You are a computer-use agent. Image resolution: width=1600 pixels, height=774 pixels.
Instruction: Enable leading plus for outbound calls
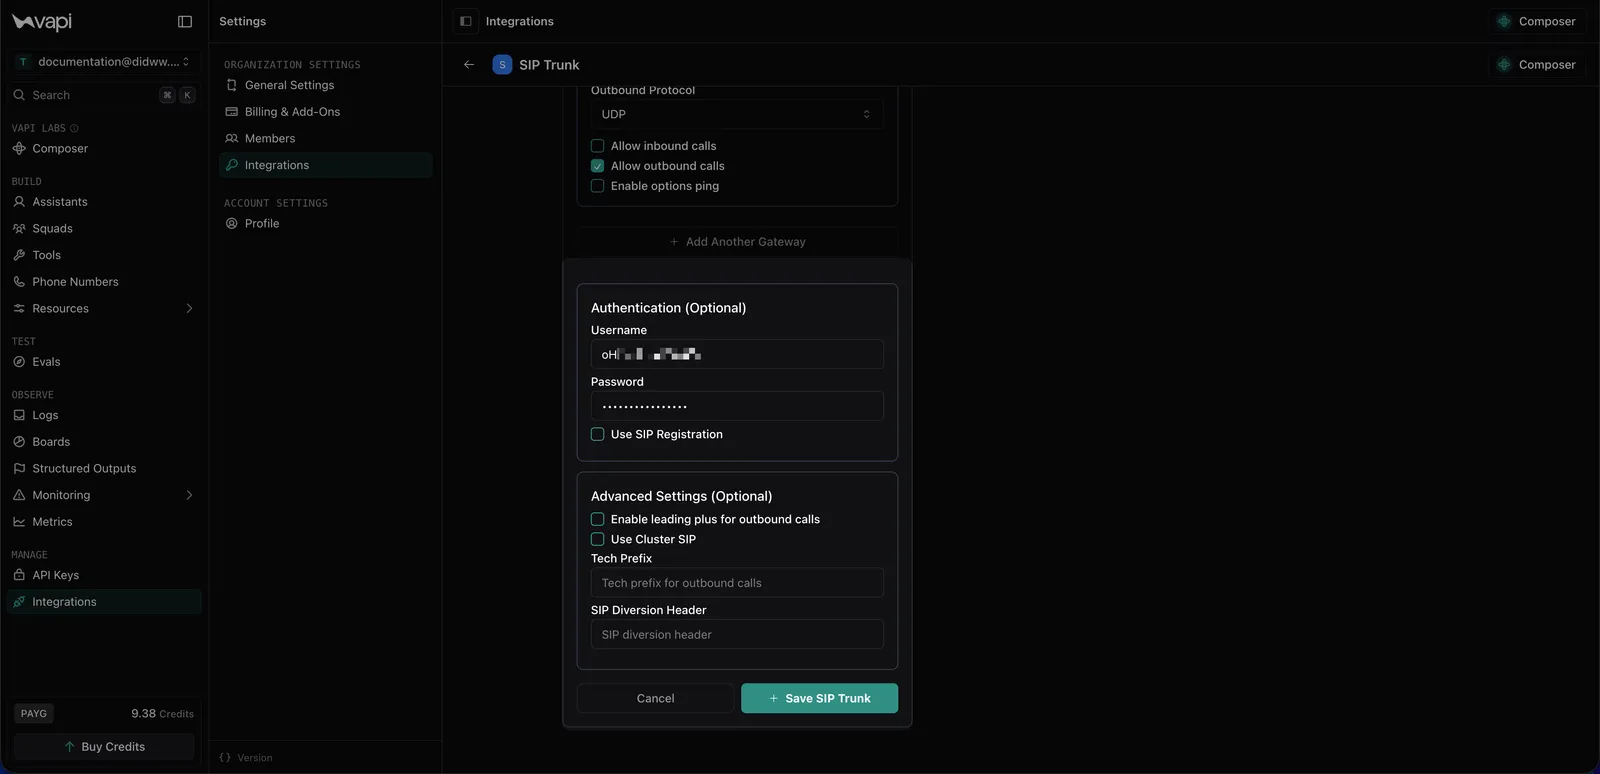pyautogui.click(x=598, y=519)
